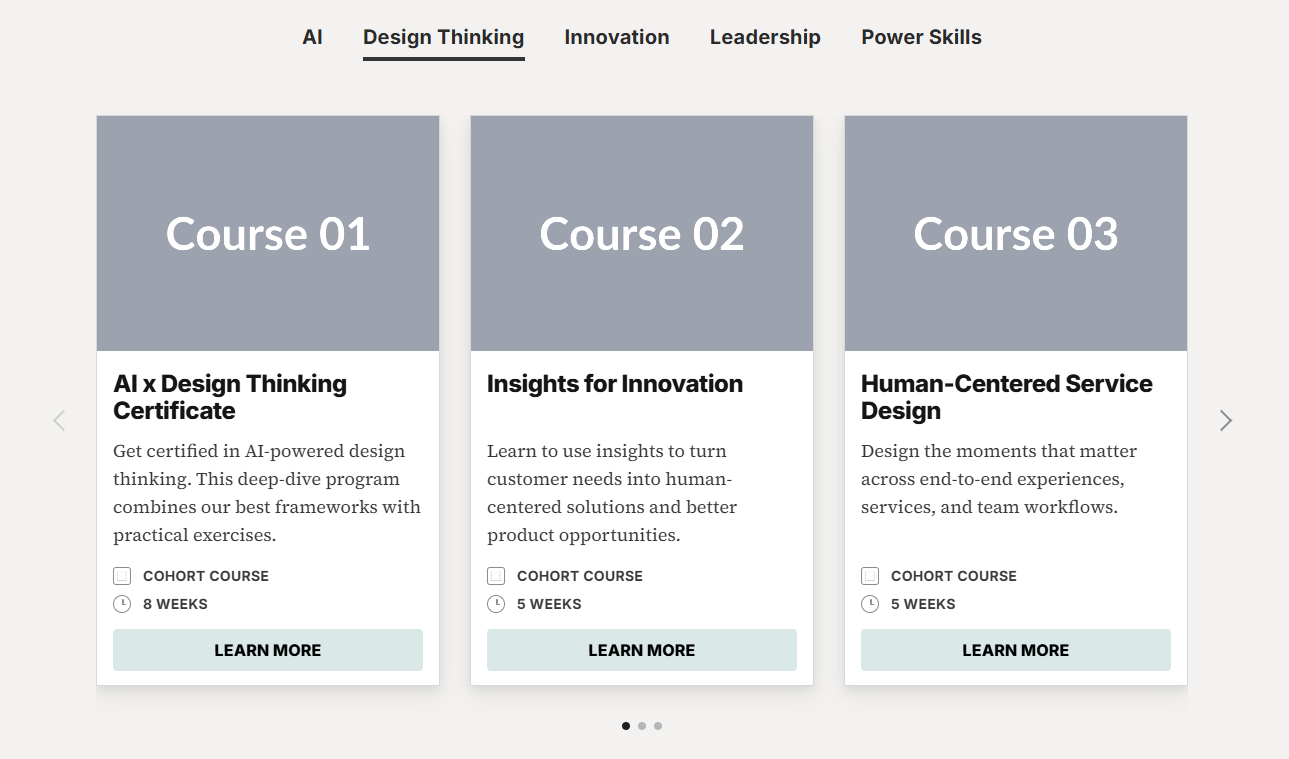The width and height of the screenshot is (1289, 759).
Task: Click next carousel arrow on right
Action: click(1226, 421)
